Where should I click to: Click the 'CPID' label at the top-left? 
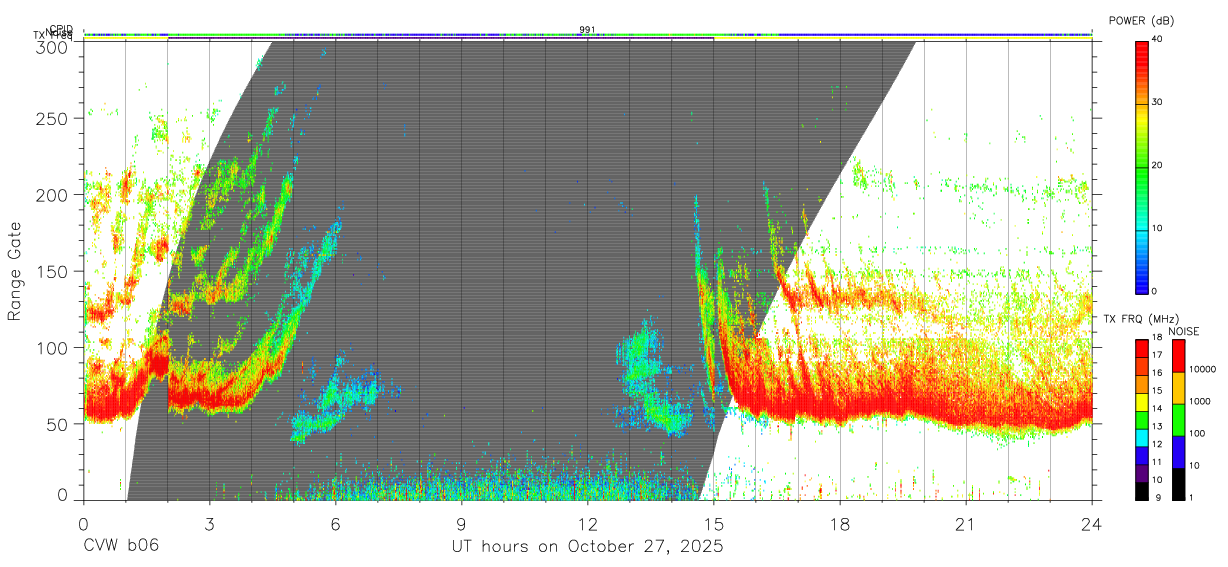61,29
